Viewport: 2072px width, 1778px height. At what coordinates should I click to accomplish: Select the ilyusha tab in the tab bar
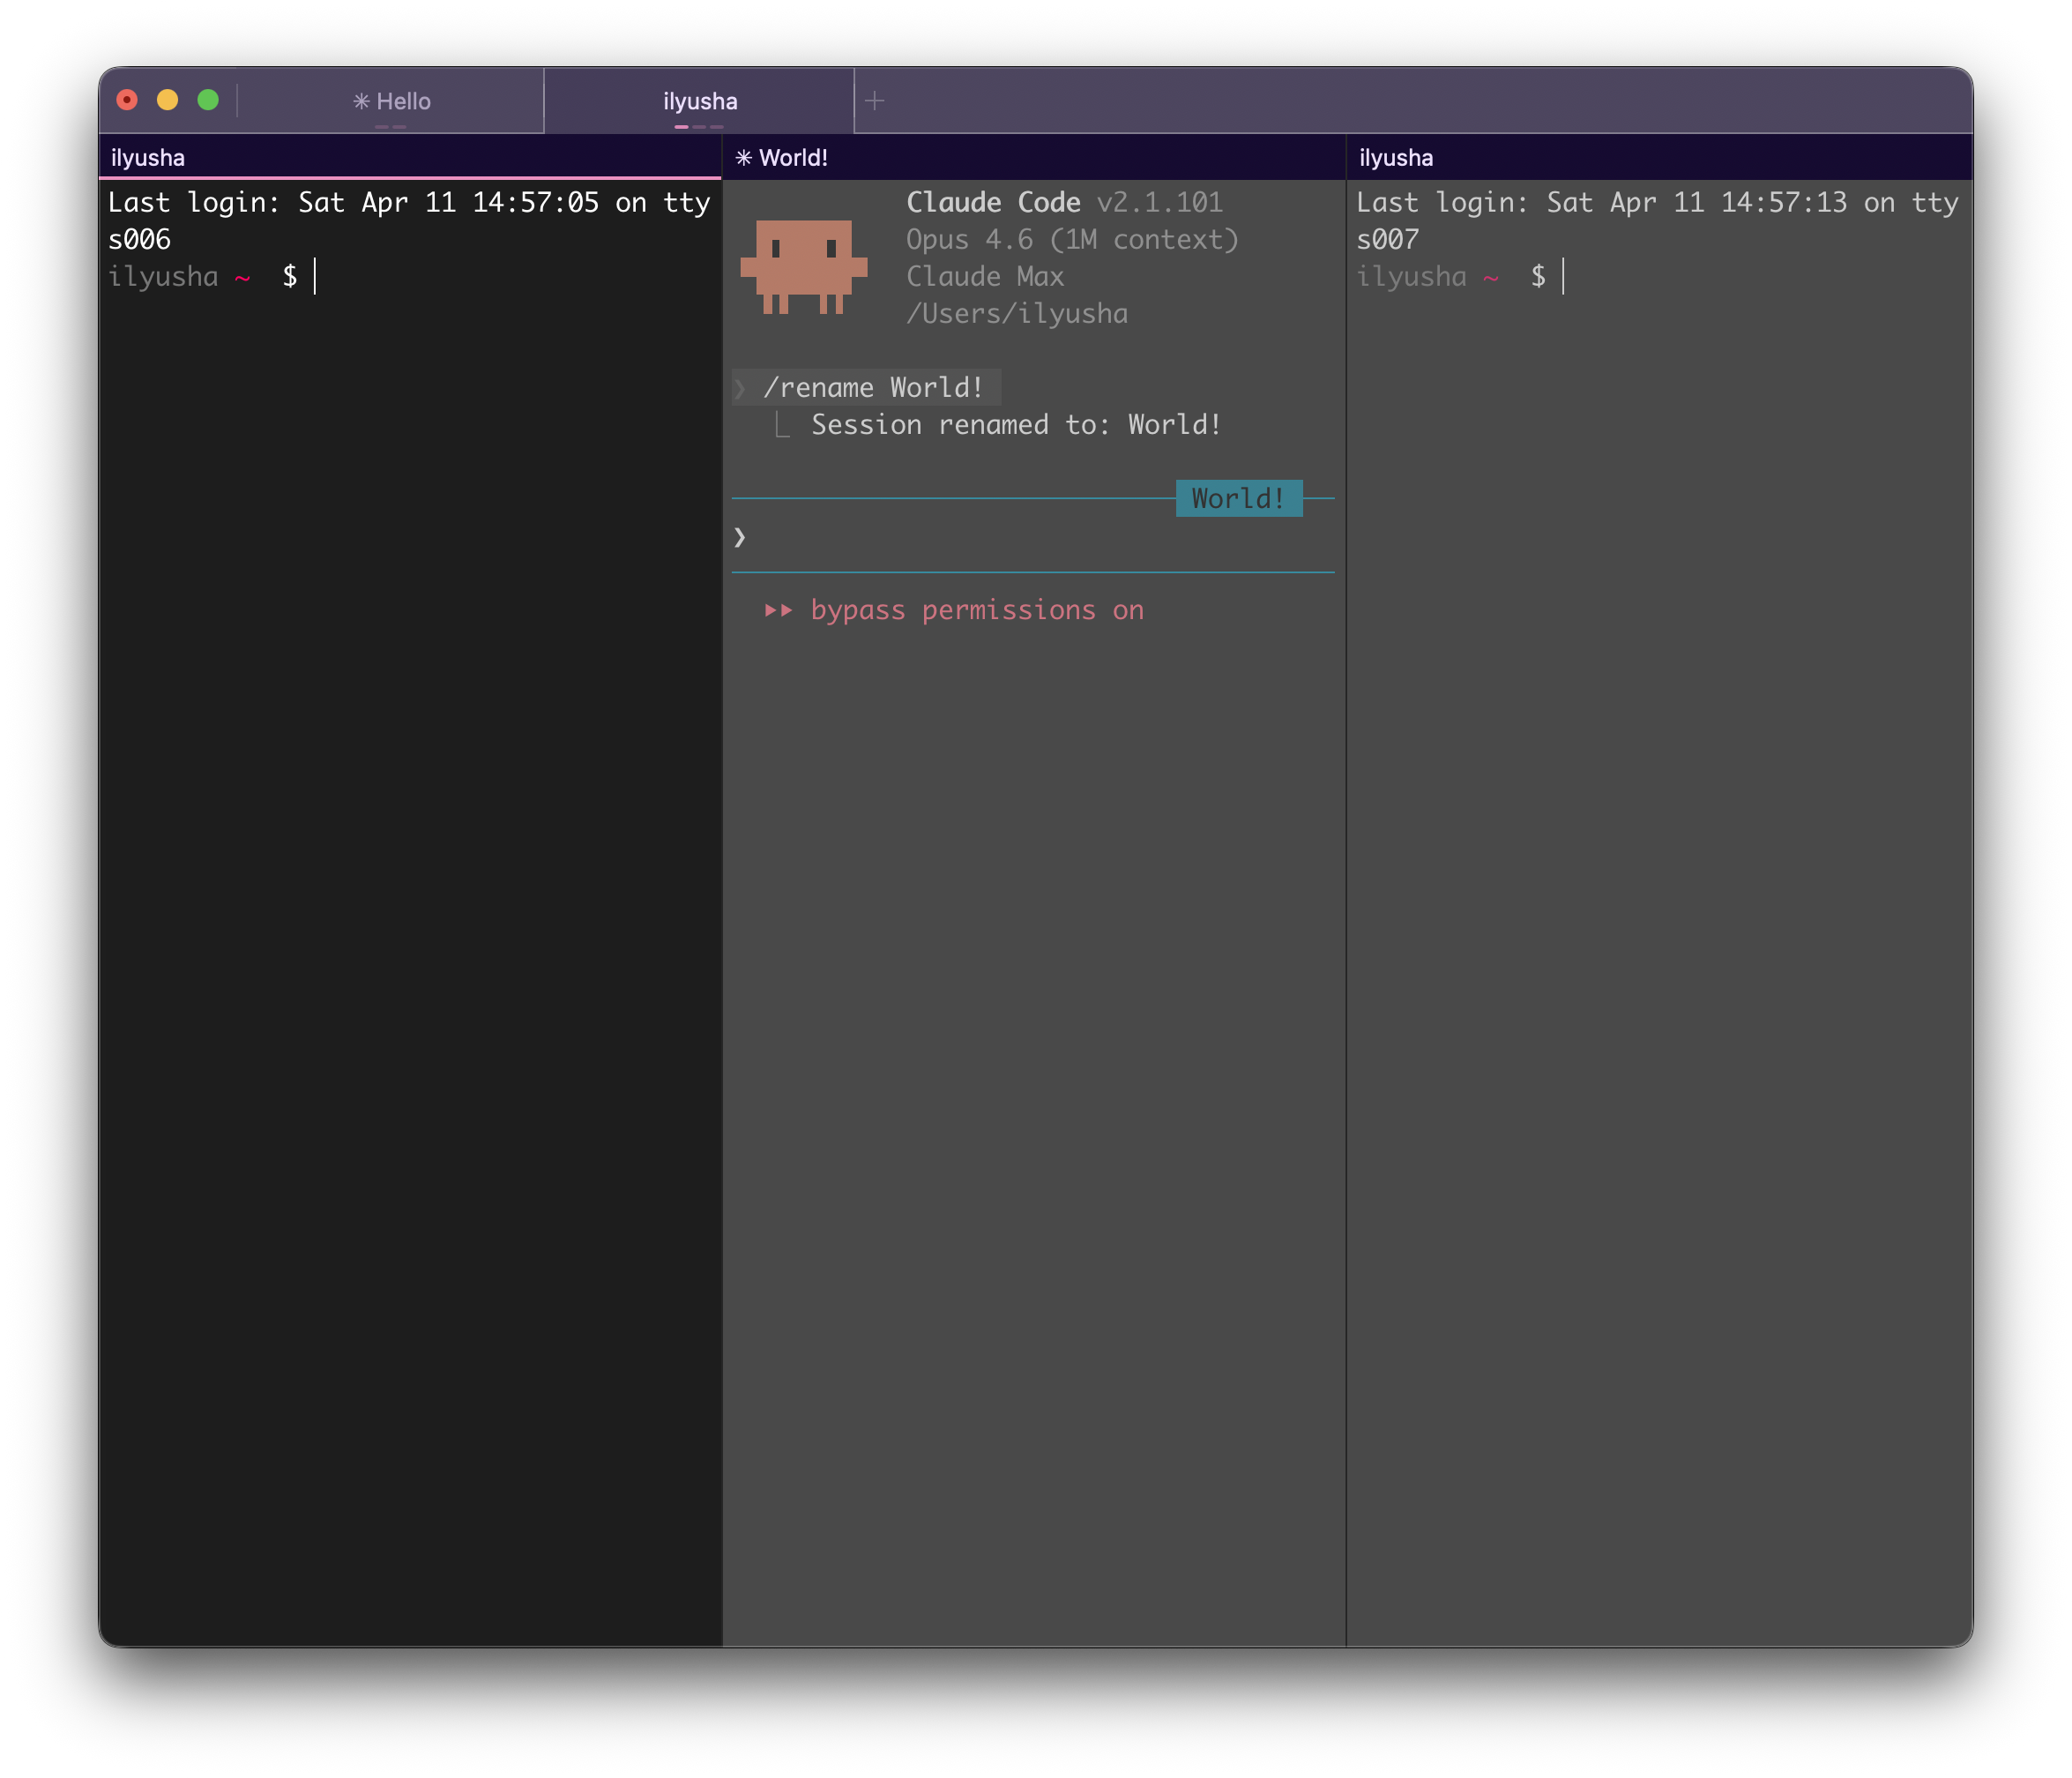point(699,101)
